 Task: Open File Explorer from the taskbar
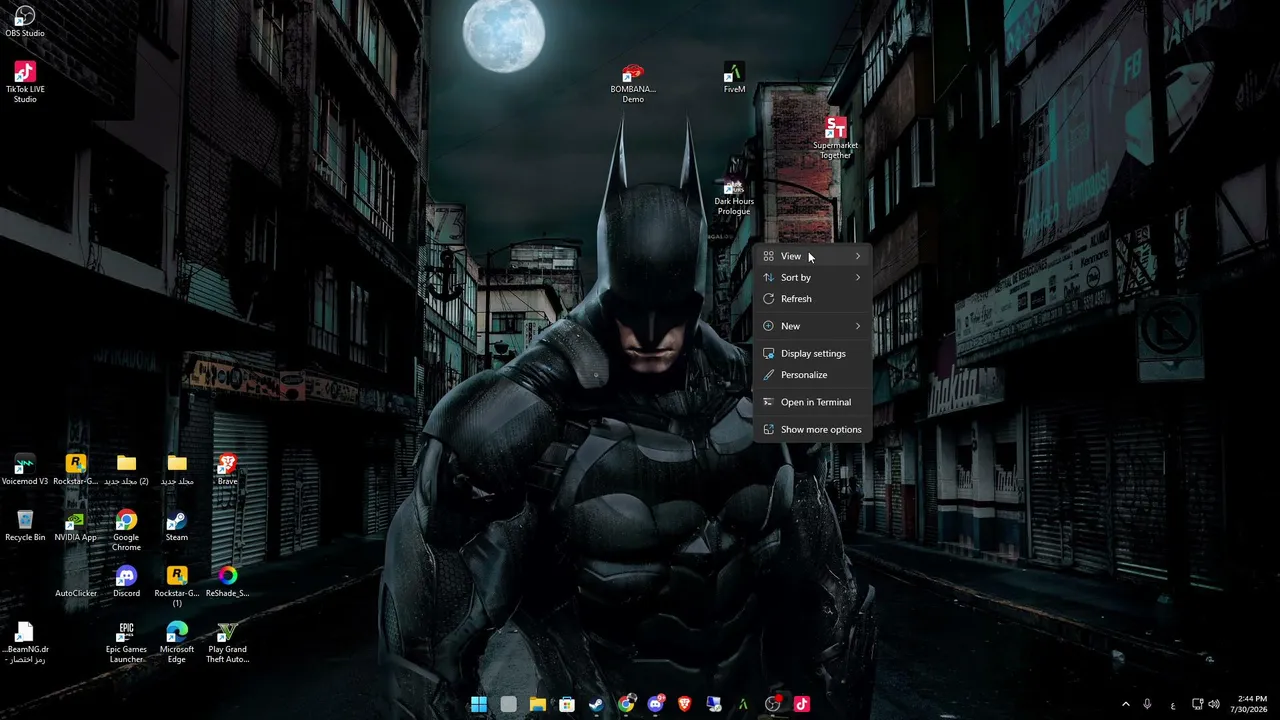[538, 704]
